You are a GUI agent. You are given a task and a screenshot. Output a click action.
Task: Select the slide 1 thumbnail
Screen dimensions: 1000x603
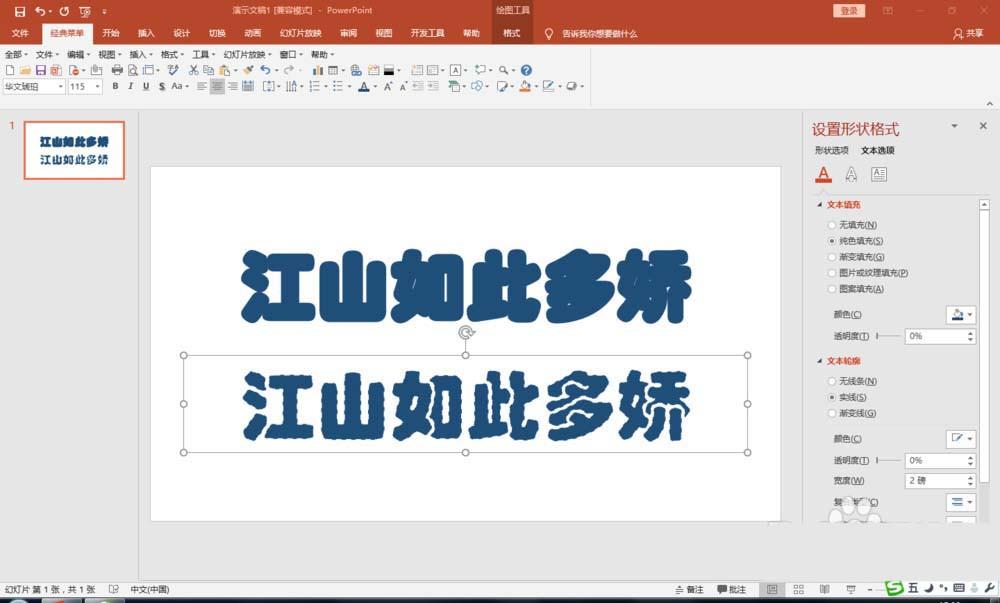[74, 150]
